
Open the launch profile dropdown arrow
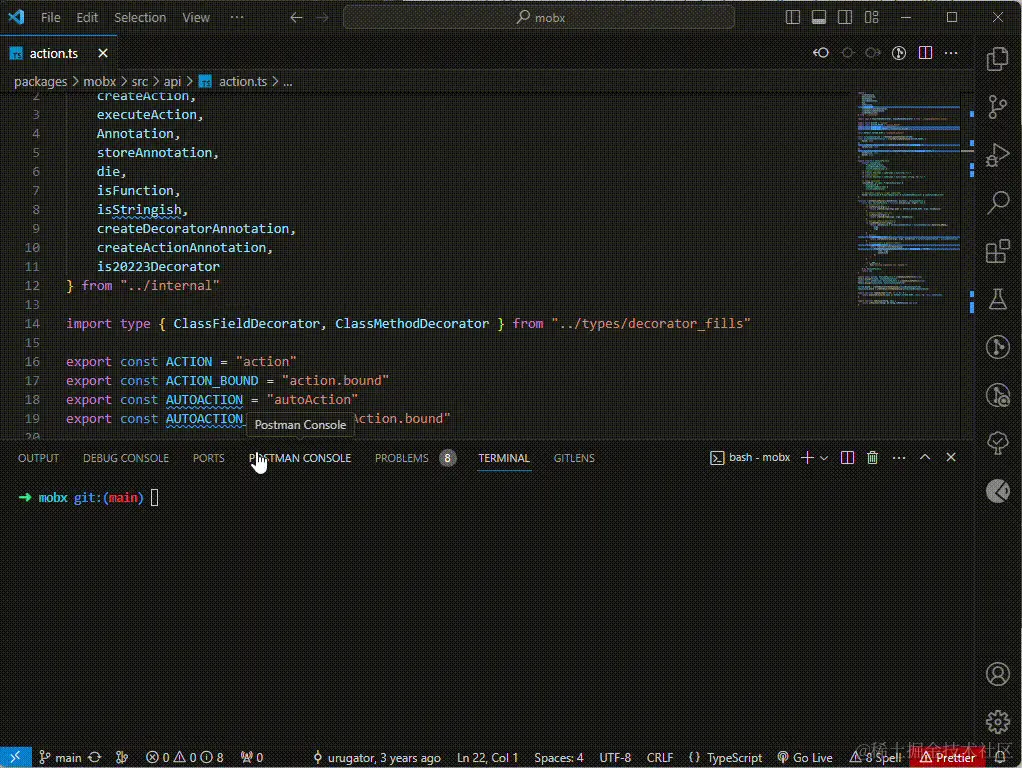coord(824,458)
